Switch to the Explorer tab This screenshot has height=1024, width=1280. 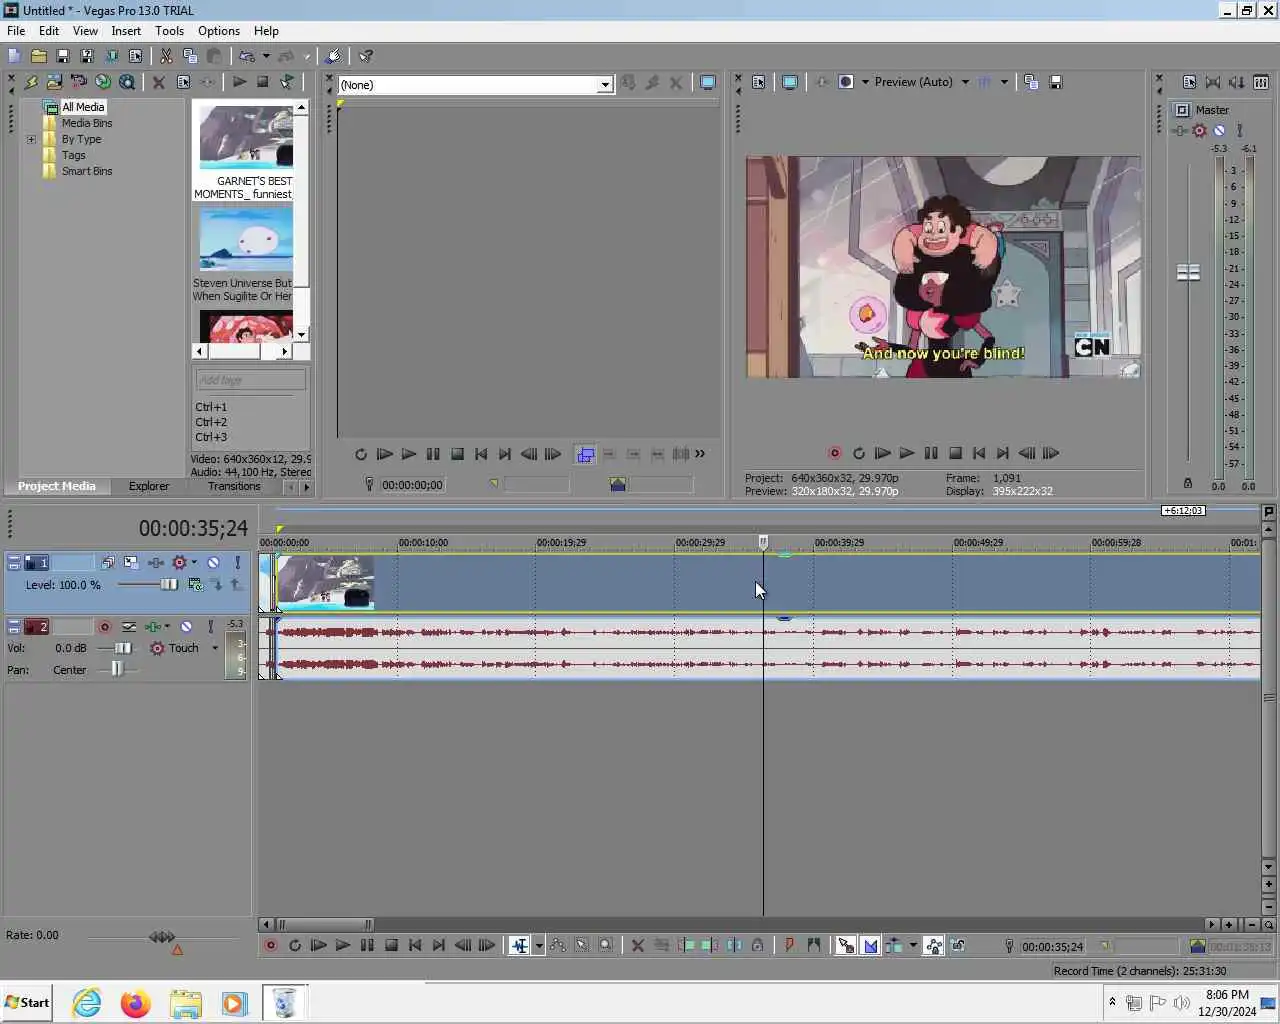point(149,486)
